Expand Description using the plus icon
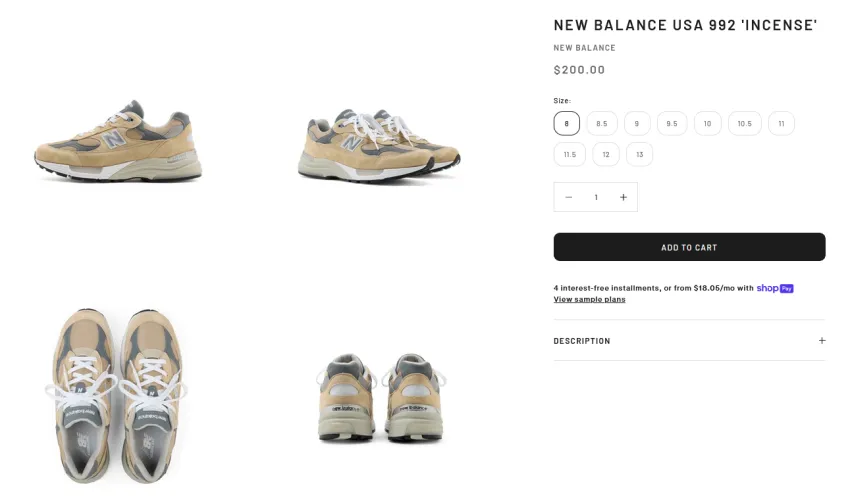 tap(822, 341)
